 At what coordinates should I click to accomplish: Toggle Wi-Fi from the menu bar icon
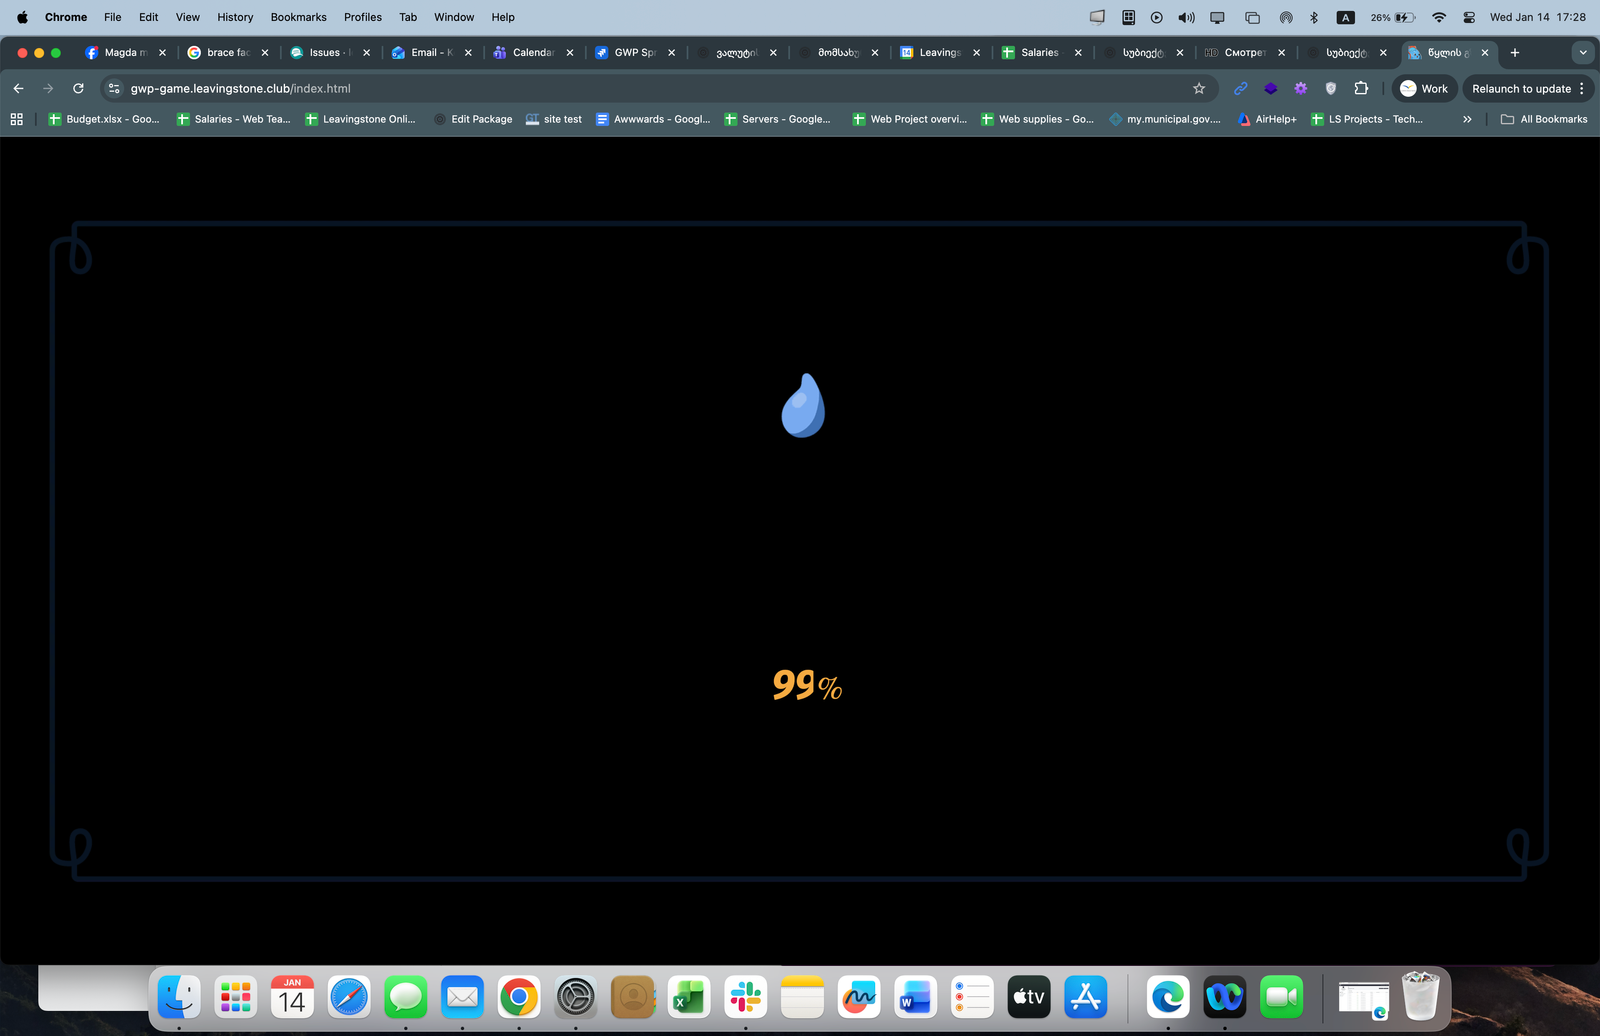coord(1439,17)
